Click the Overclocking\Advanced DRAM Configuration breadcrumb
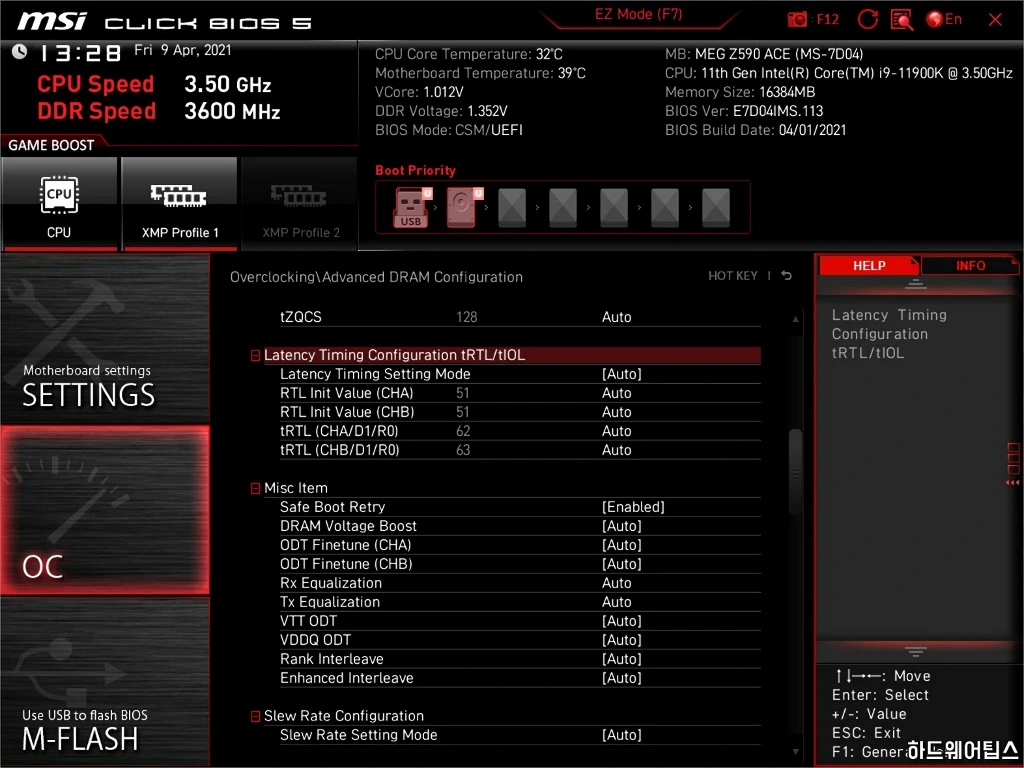The image size is (1024, 768). pyautogui.click(x=376, y=277)
